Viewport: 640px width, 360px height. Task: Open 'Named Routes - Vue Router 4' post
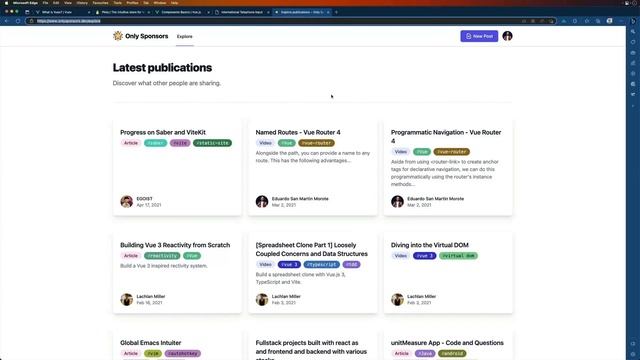(298, 132)
